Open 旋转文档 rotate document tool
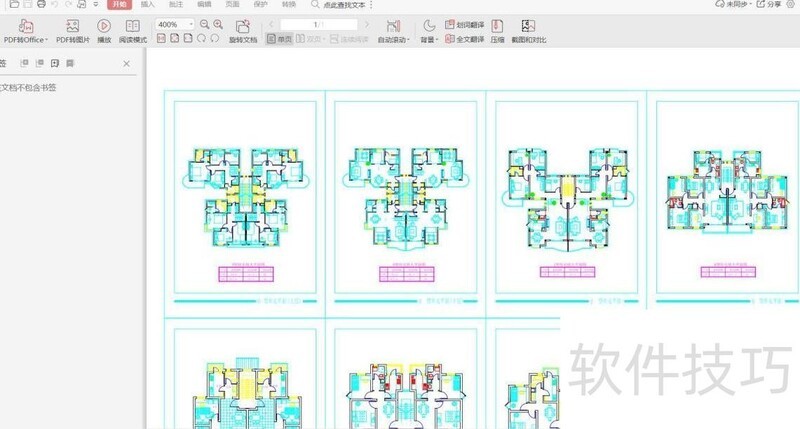800x429 pixels. (243, 31)
